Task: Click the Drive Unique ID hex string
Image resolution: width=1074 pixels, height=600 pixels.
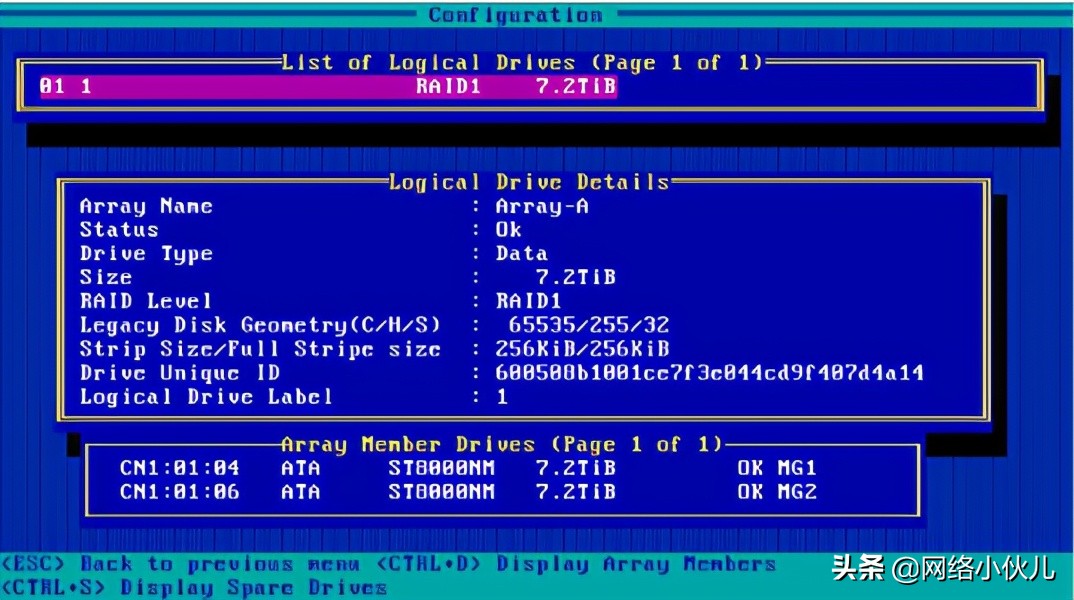Action: [x=709, y=373]
